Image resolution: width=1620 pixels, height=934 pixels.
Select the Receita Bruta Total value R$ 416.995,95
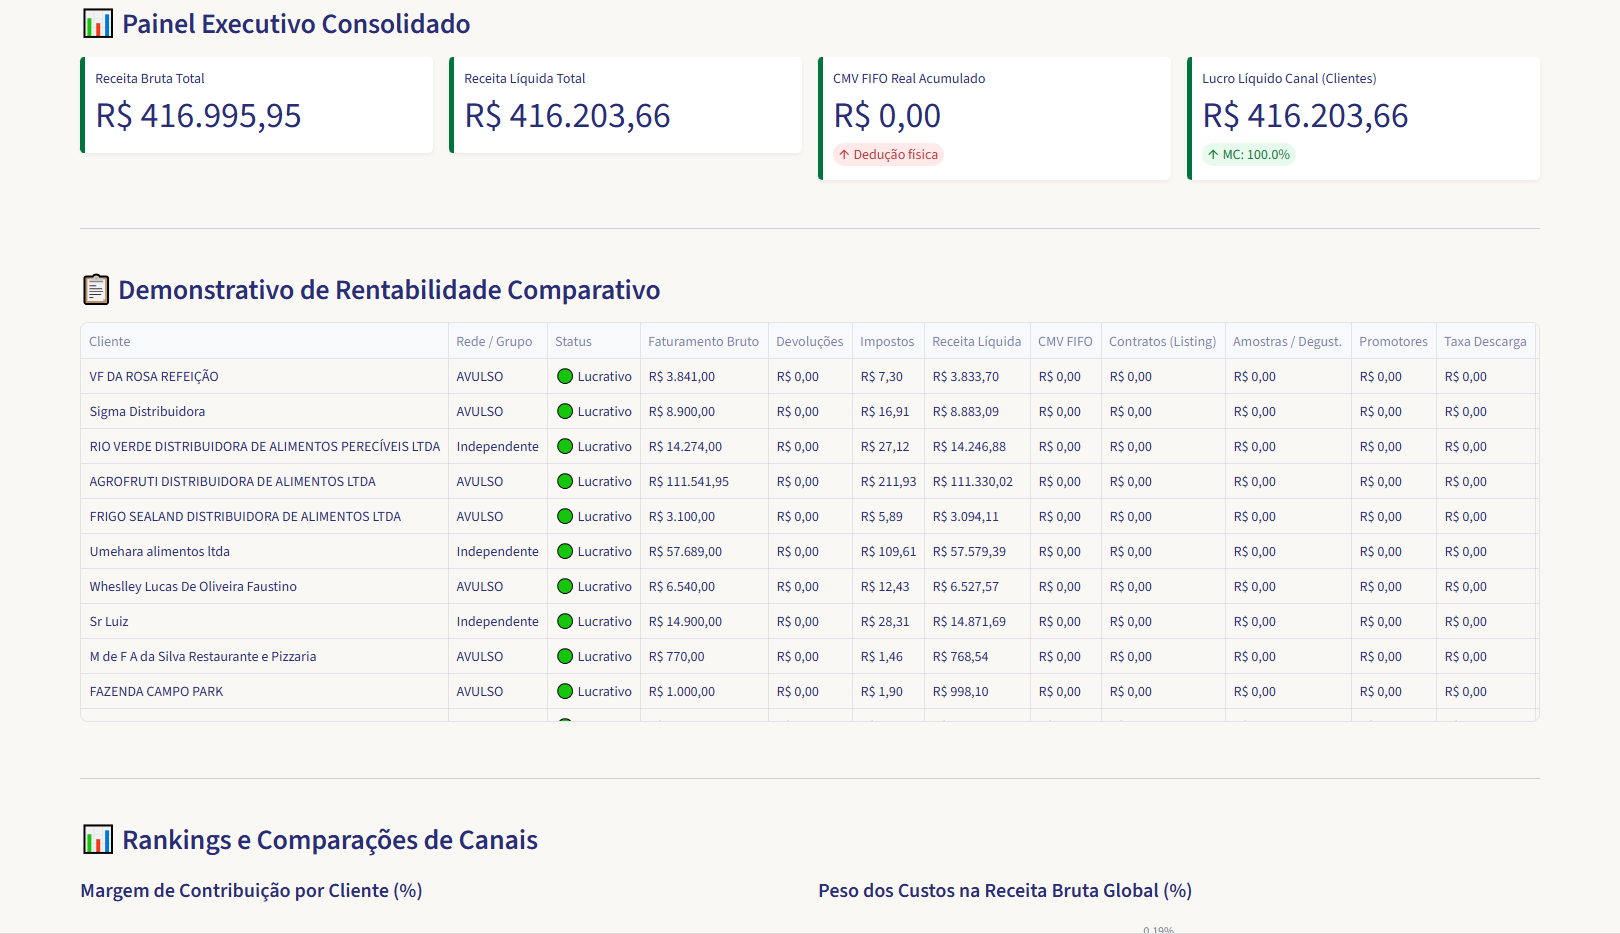click(x=198, y=116)
